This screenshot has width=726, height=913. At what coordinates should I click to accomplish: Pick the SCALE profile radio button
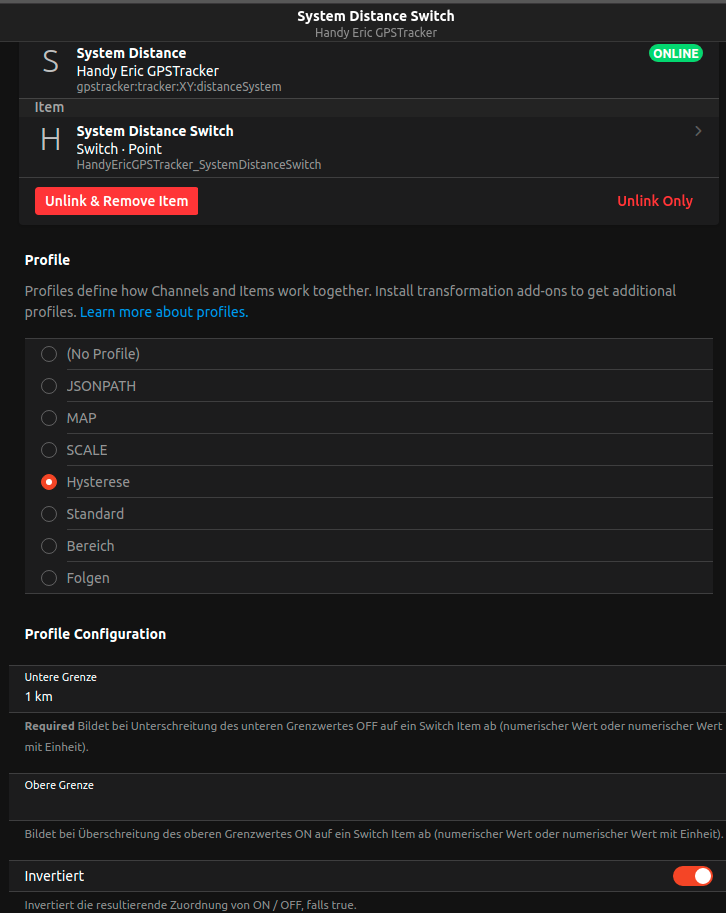(x=49, y=450)
